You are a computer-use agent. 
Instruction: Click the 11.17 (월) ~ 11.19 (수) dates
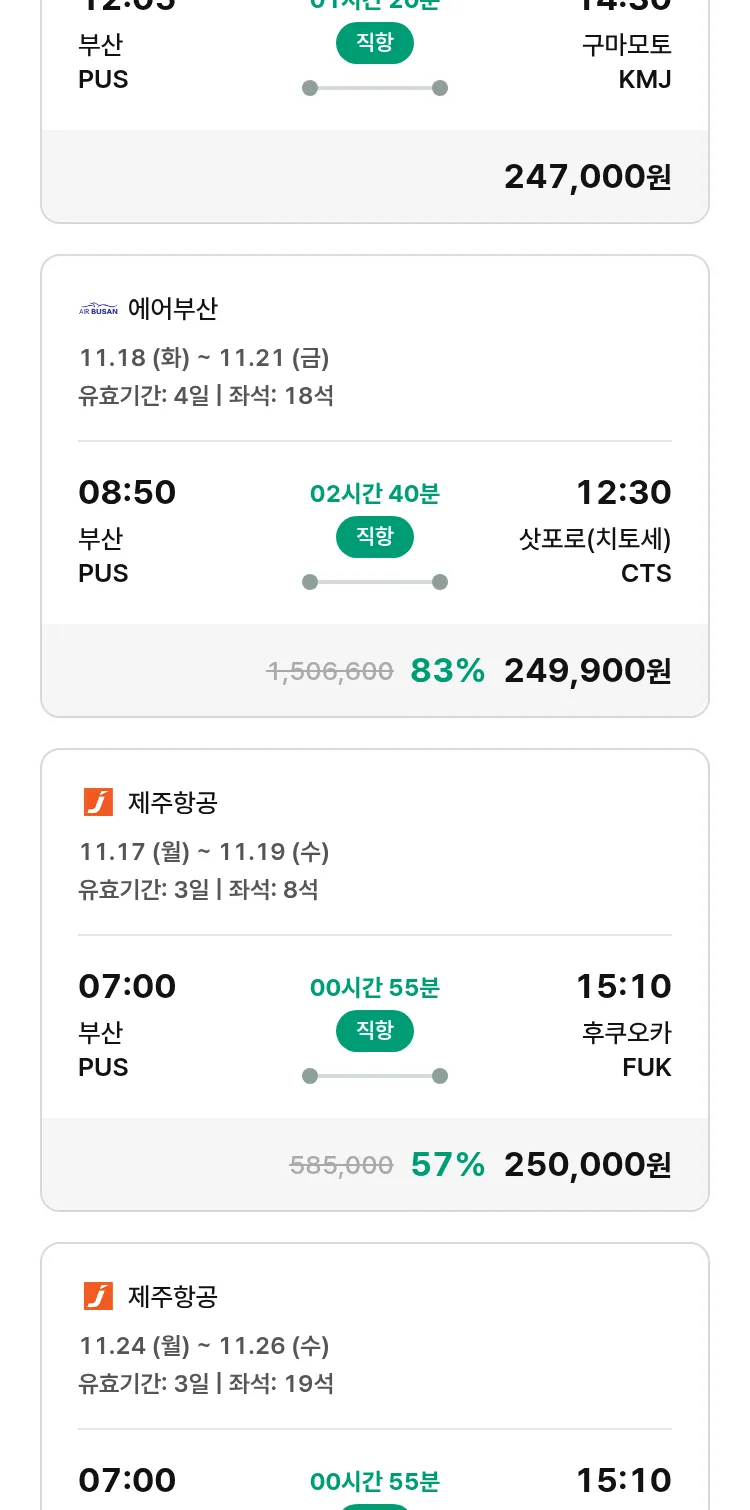pyautogui.click(x=204, y=852)
